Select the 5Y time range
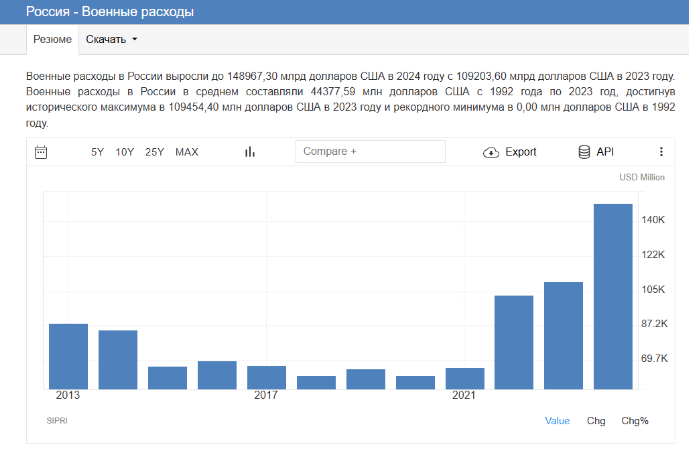689x454 pixels. click(97, 152)
